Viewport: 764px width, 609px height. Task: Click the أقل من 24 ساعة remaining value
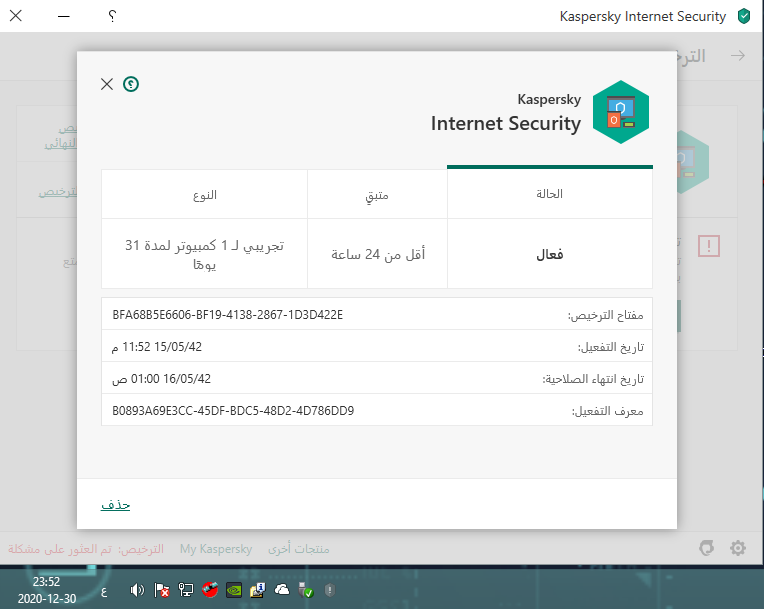(x=378, y=254)
